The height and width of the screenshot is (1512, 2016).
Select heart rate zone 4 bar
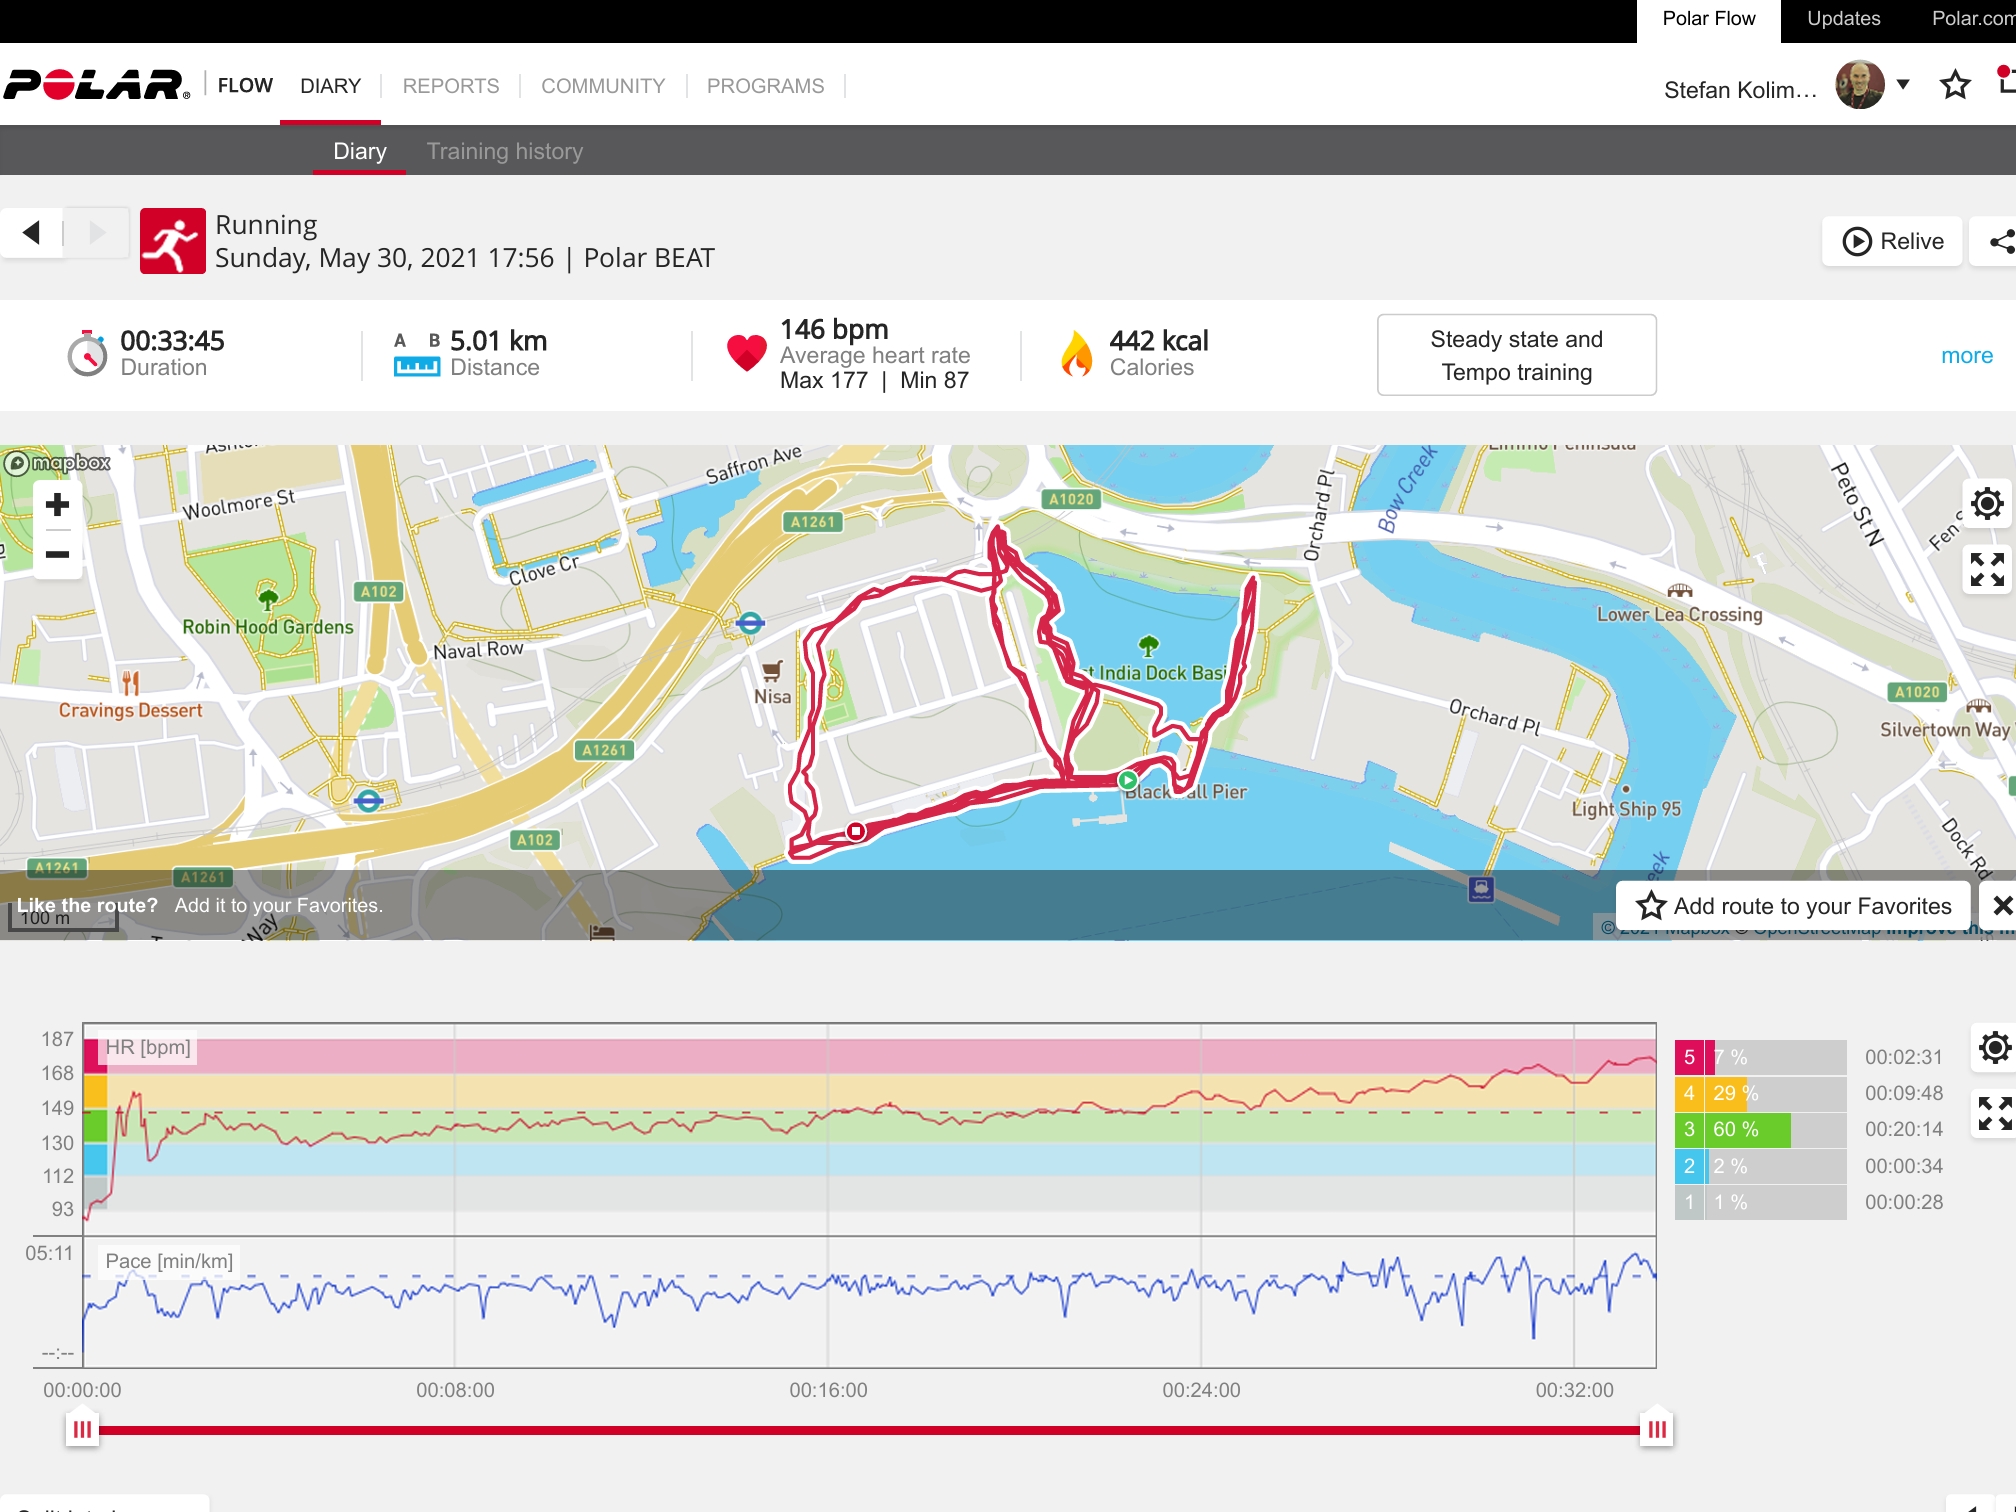pyautogui.click(x=1761, y=1093)
